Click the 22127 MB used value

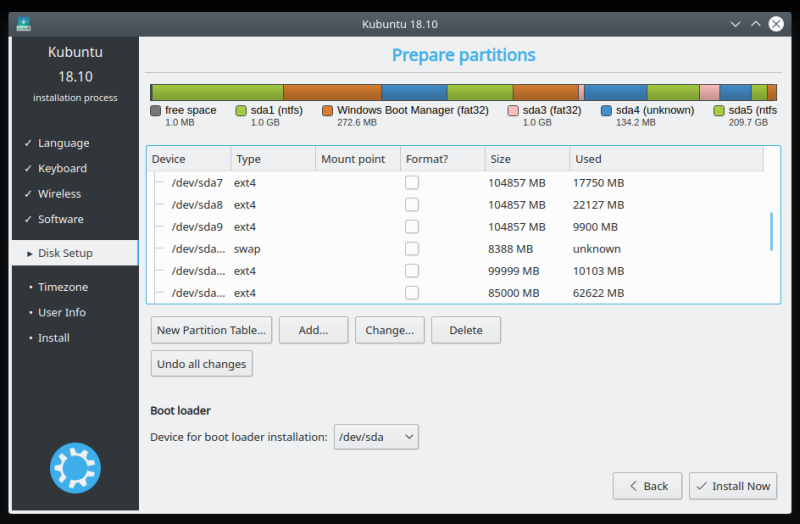point(598,205)
